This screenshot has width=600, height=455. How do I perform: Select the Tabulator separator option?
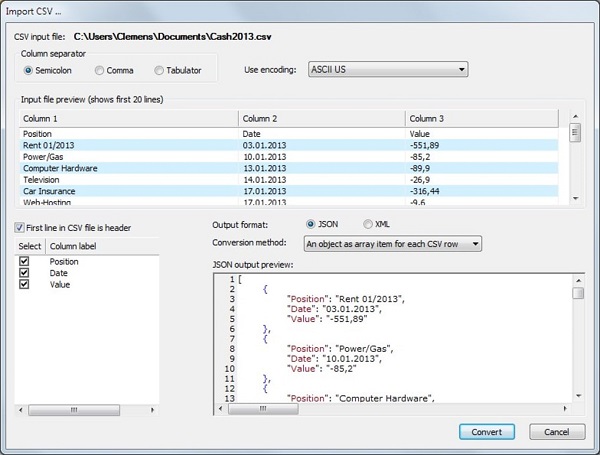pyautogui.click(x=159, y=70)
